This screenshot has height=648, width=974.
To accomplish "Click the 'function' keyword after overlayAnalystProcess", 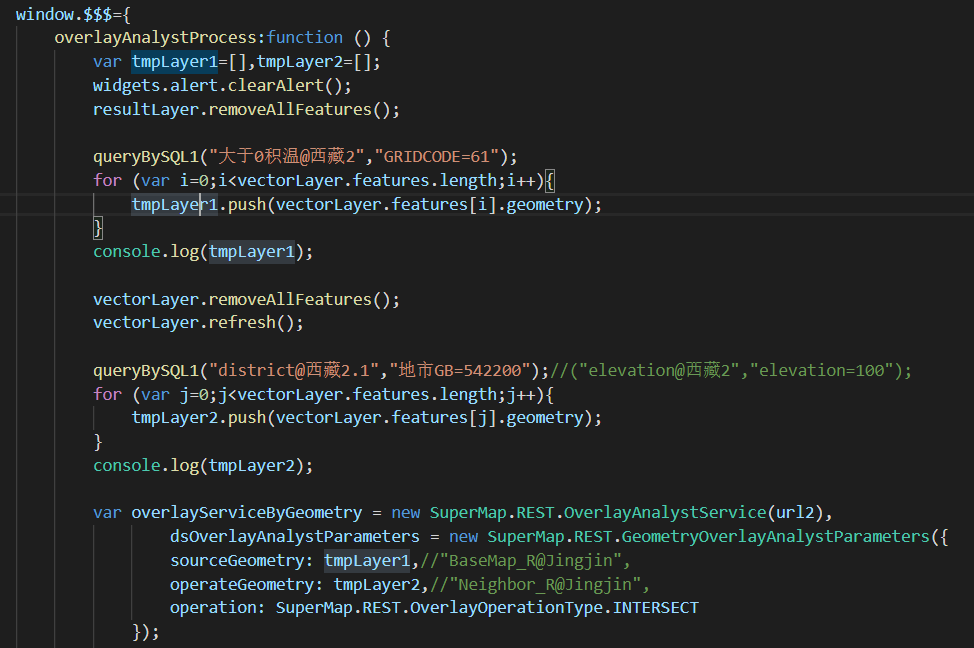I will (x=304, y=38).
